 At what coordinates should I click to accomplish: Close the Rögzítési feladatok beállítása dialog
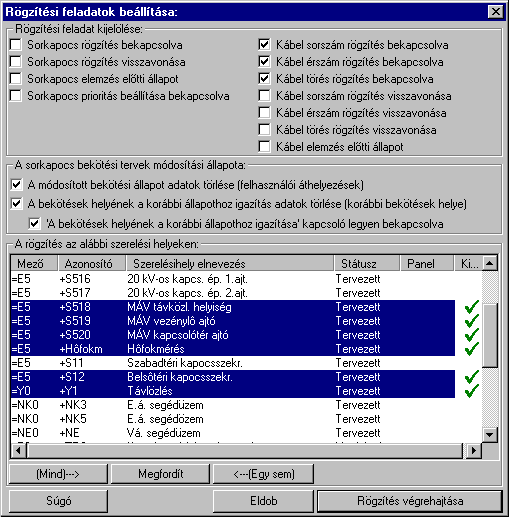[496, 12]
